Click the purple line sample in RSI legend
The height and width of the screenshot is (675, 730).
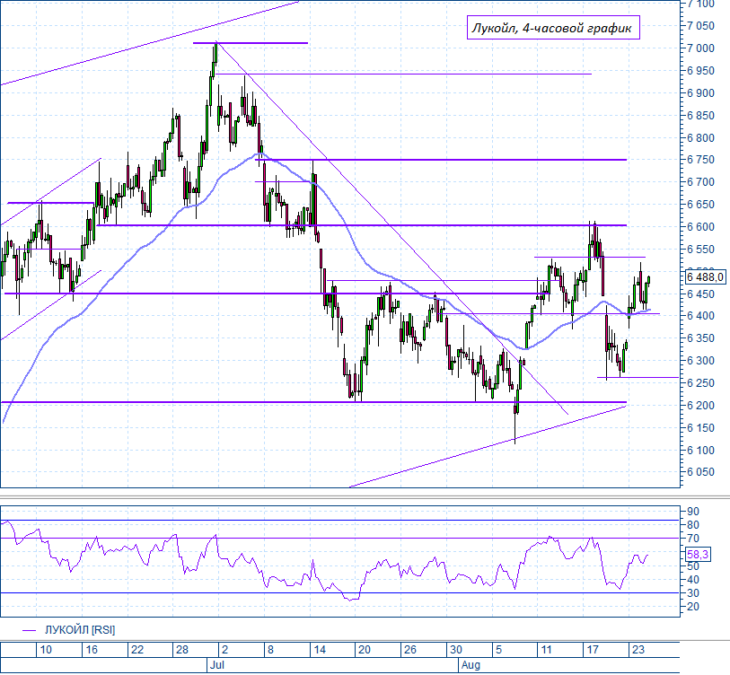29,630
